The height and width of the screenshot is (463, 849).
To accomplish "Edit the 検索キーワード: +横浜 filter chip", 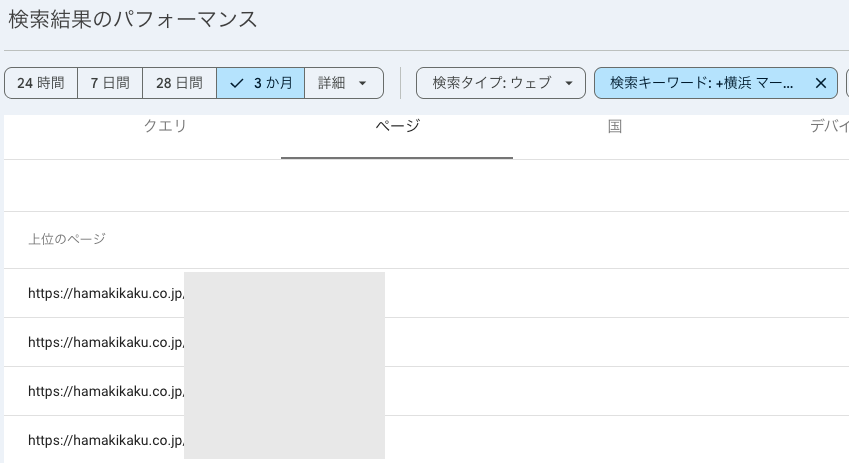I will tap(701, 83).
